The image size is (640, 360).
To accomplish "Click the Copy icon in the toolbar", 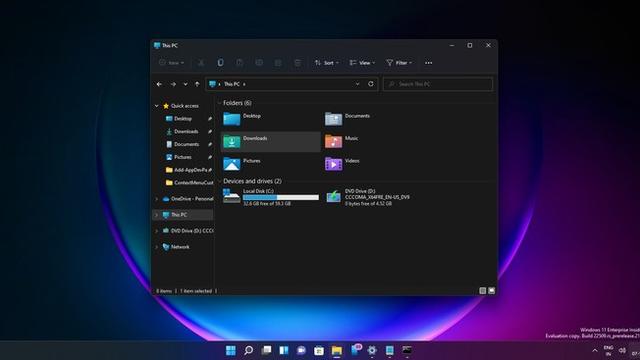I will 220,63.
